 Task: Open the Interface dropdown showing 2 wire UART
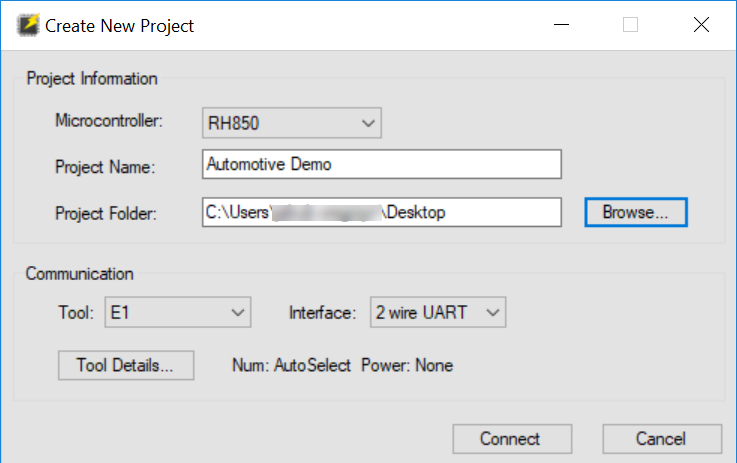point(437,312)
